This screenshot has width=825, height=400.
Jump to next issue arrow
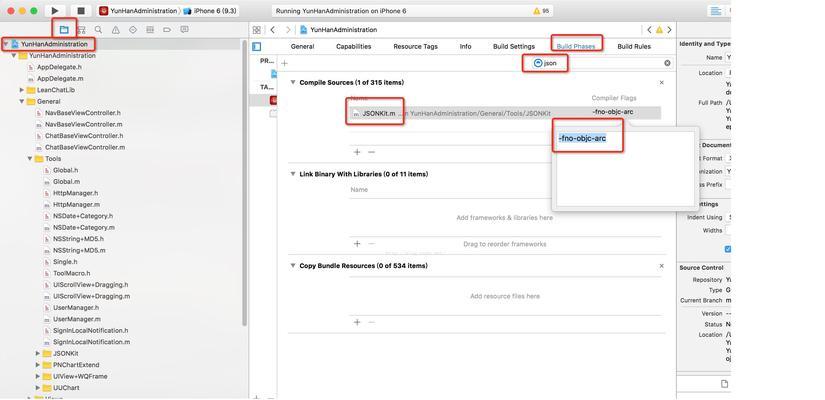point(669,30)
